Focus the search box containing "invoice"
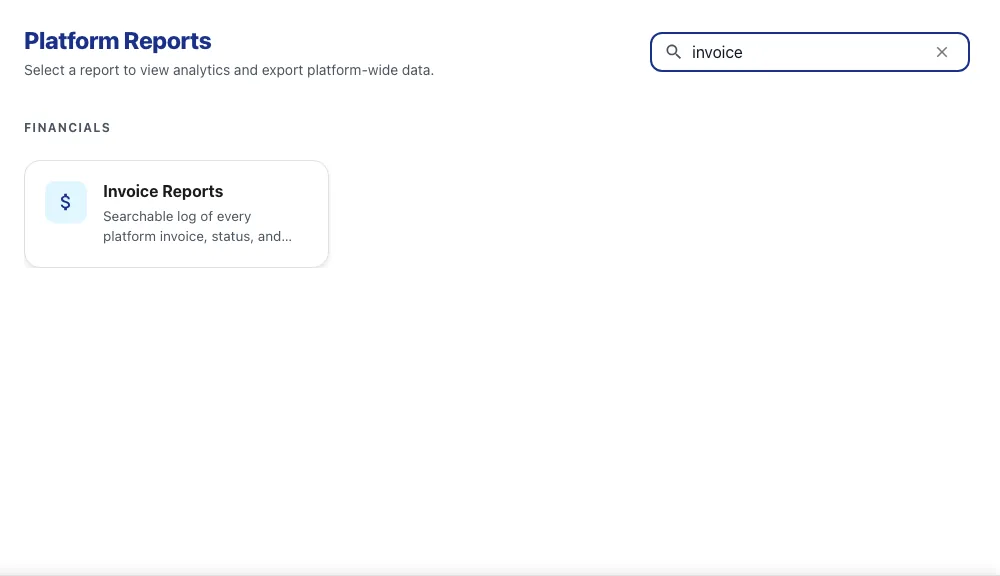The image size is (1000, 576). [809, 52]
